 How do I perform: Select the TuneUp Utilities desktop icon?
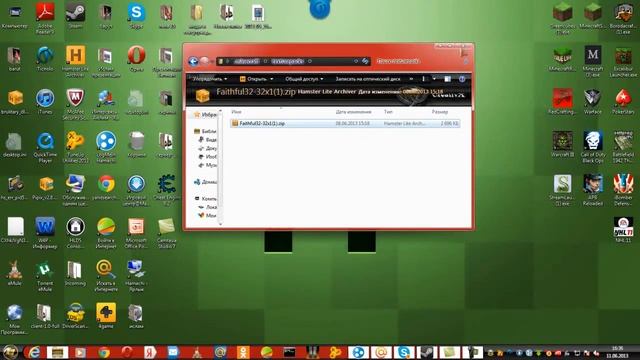point(75,147)
